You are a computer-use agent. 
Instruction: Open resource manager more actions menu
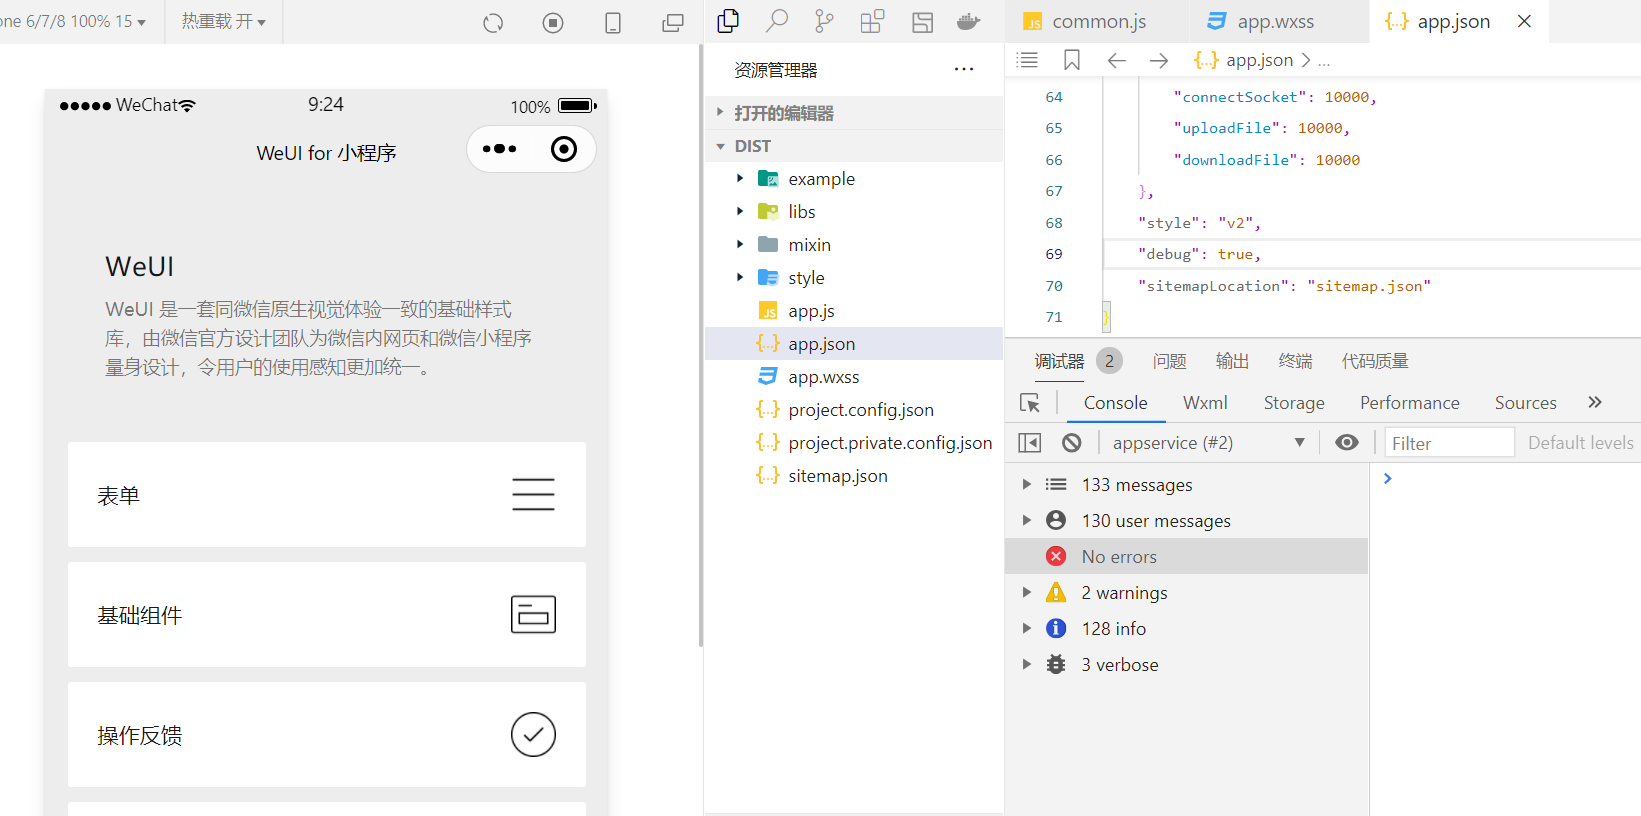pos(964,69)
